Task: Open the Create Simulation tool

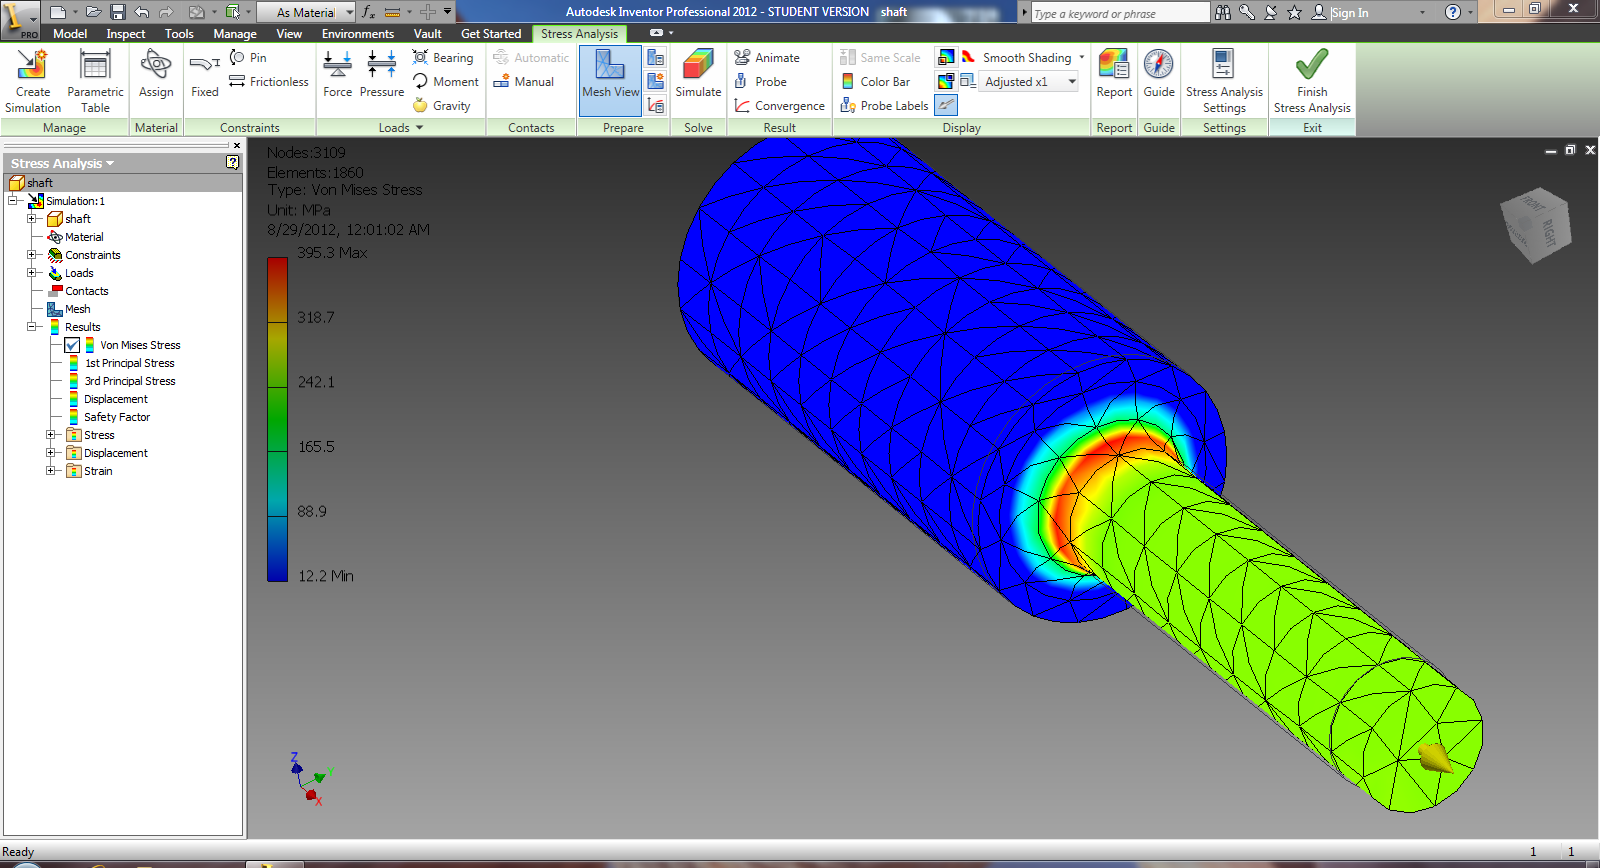Action: pos(33,80)
